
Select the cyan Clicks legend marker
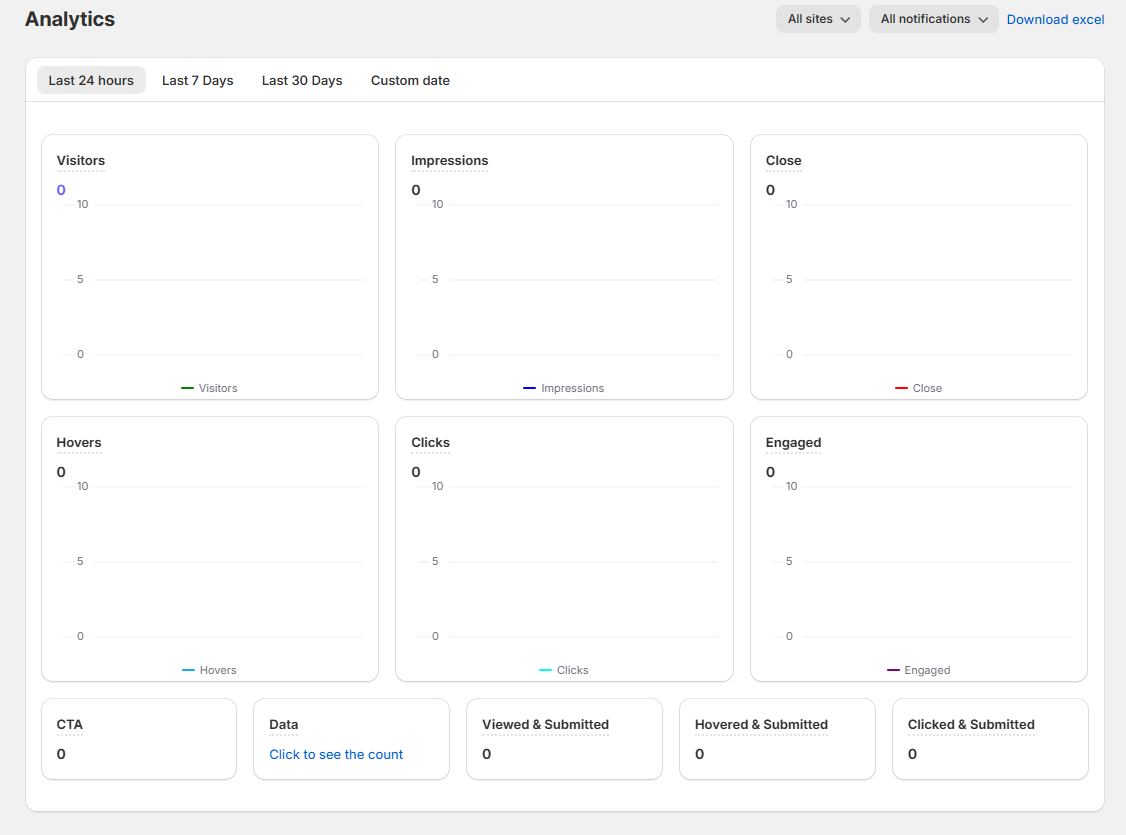pos(543,670)
